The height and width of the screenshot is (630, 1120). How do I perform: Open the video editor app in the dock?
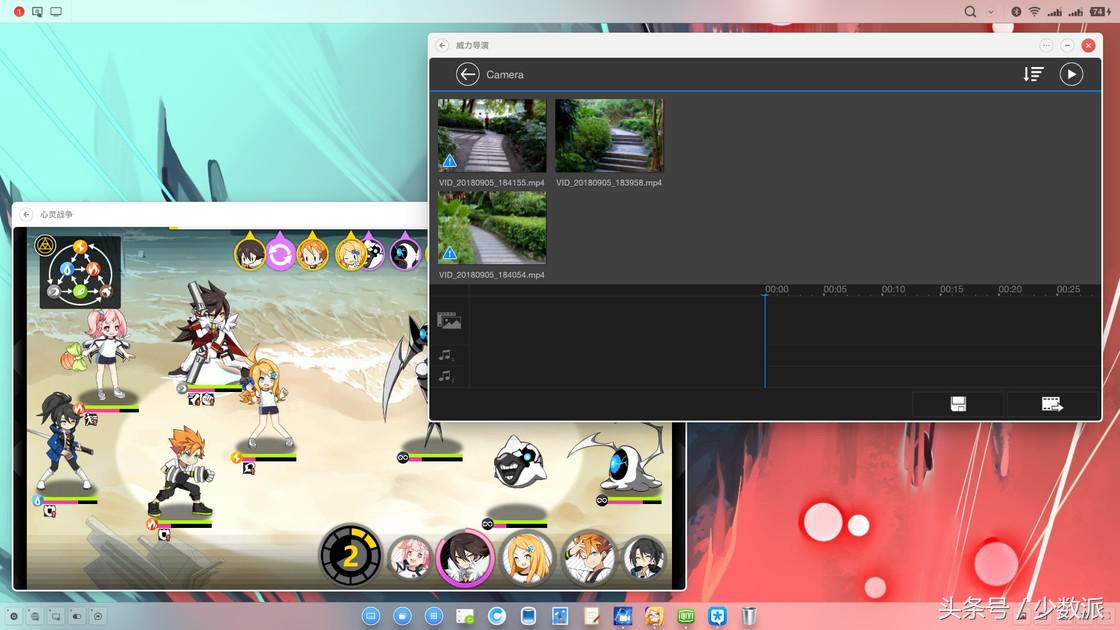pos(622,616)
